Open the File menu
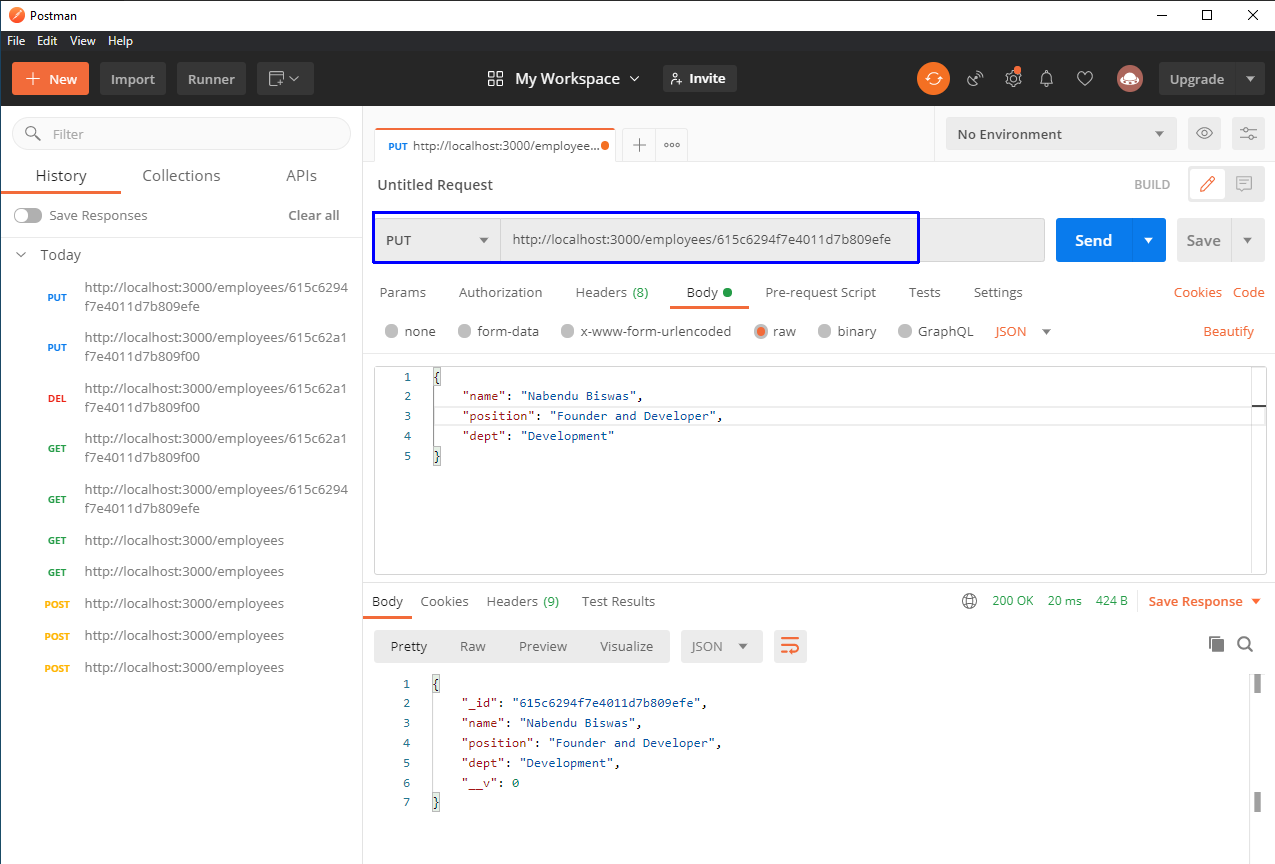Screen dimensions: 1275x864 pos(16,41)
